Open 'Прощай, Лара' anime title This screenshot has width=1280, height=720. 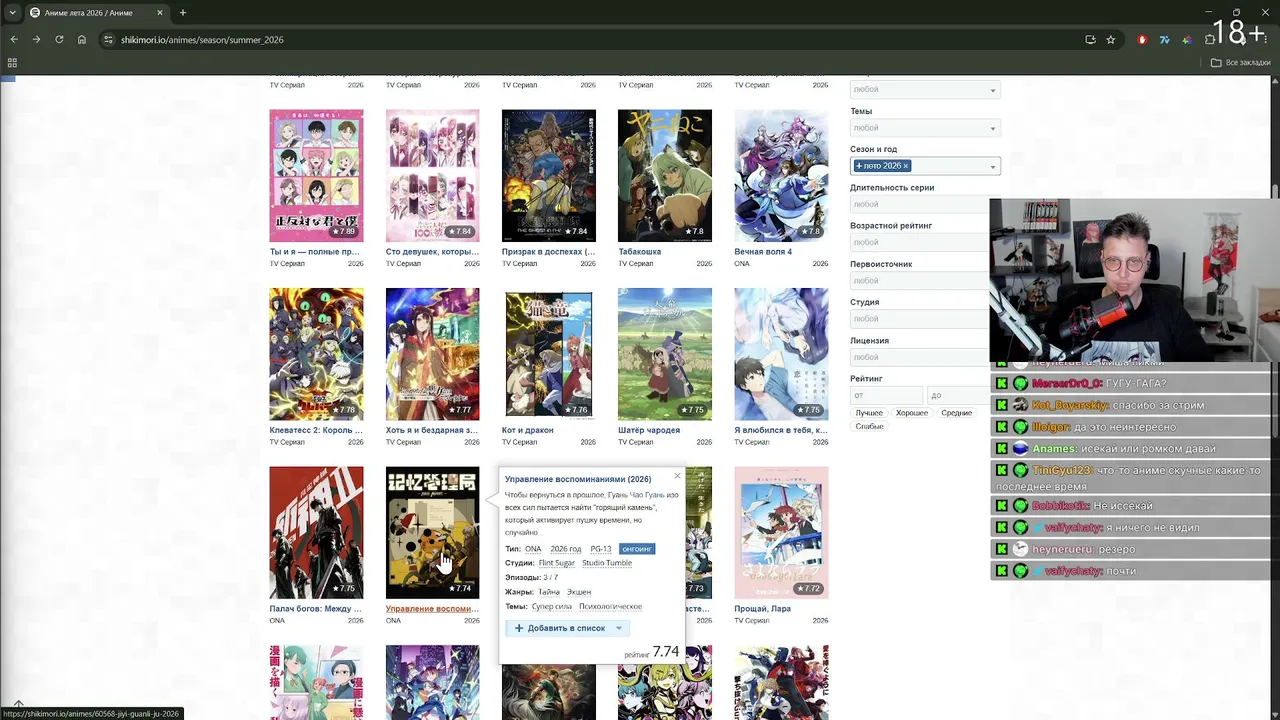(x=763, y=608)
